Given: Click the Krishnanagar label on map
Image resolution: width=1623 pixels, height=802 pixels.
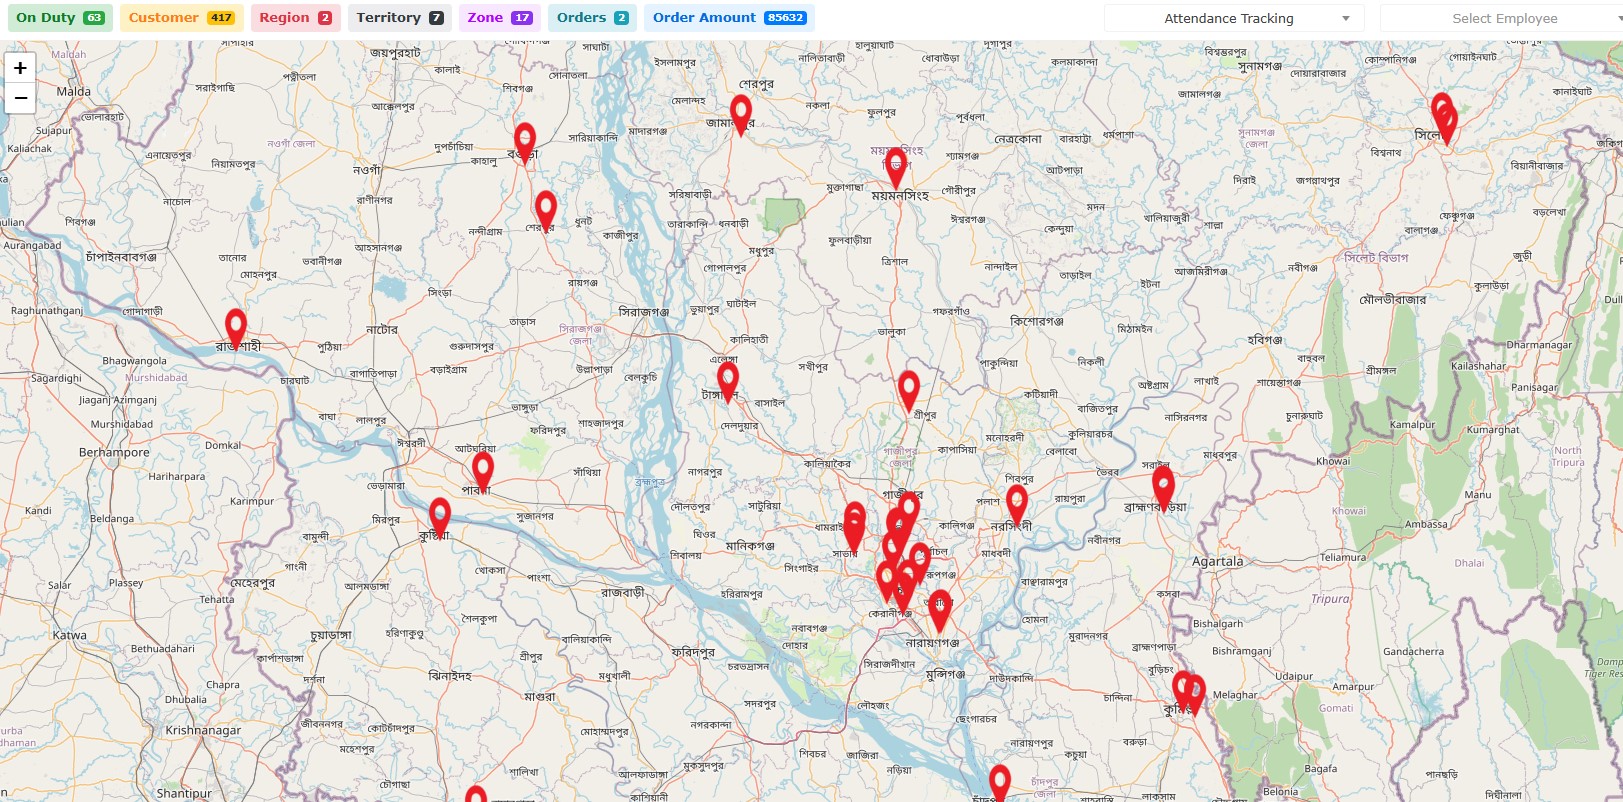Looking at the screenshot, I should click(203, 731).
